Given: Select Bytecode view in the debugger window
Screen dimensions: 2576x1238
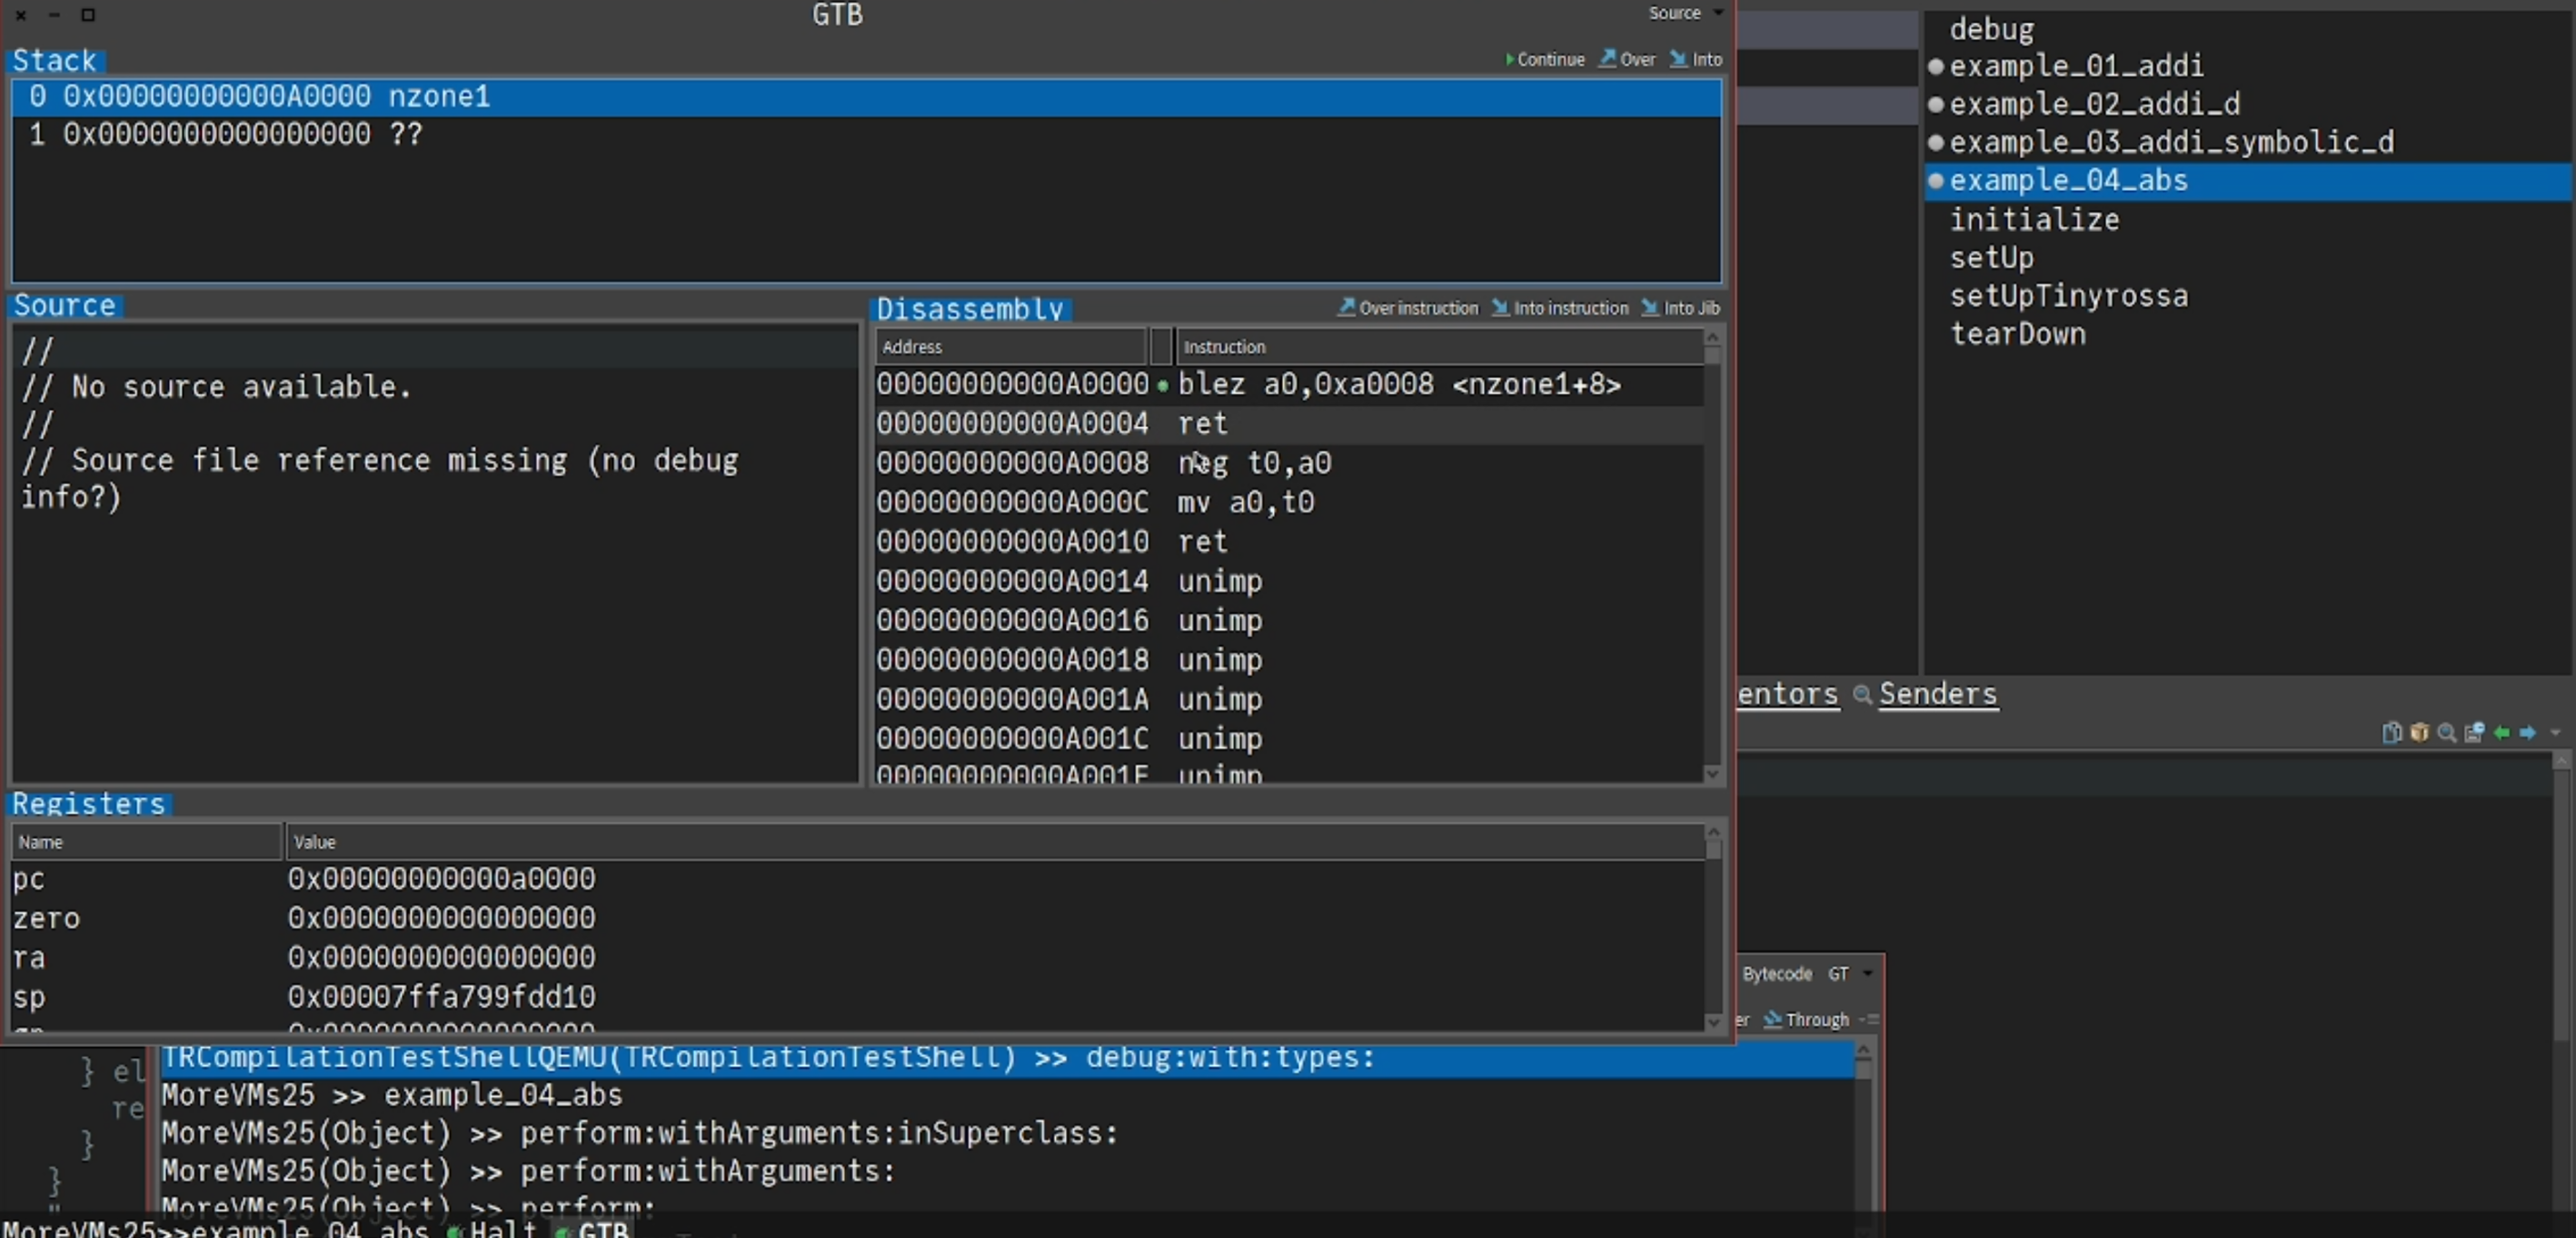Looking at the screenshot, I should pyautogui.click(x=1777, y=974).
